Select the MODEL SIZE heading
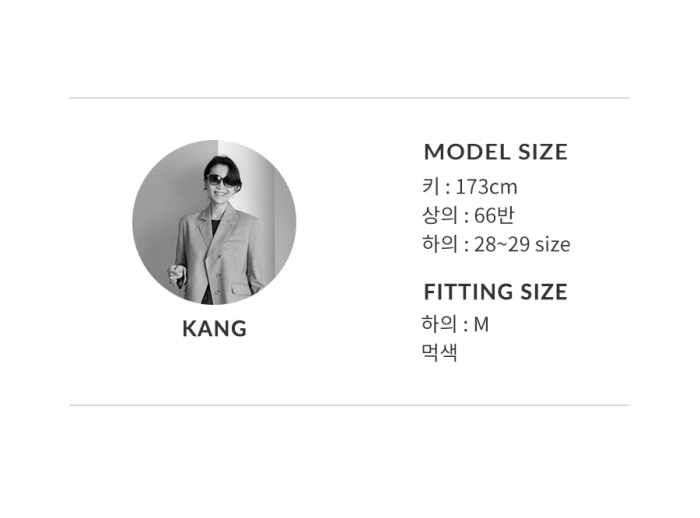This screenshot has height=518, width=700. tap(496, 152)
